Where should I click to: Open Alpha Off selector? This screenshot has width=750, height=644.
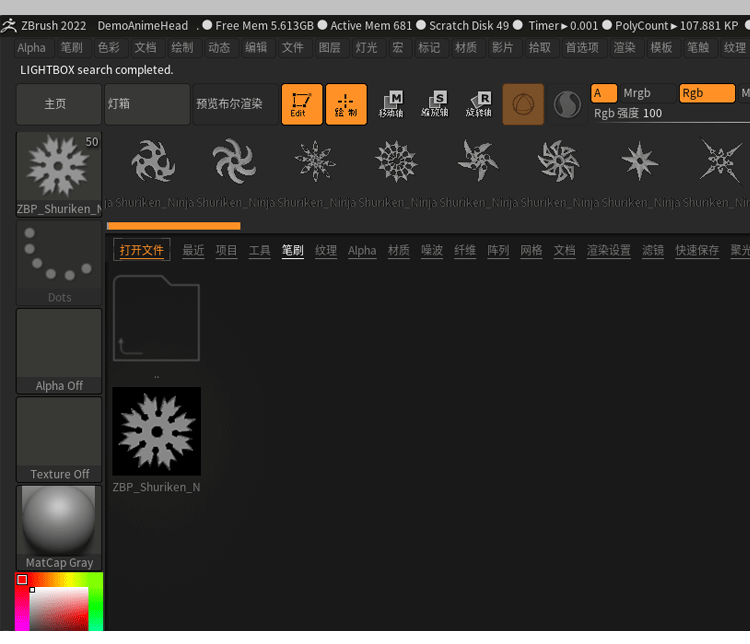[59, 351]
